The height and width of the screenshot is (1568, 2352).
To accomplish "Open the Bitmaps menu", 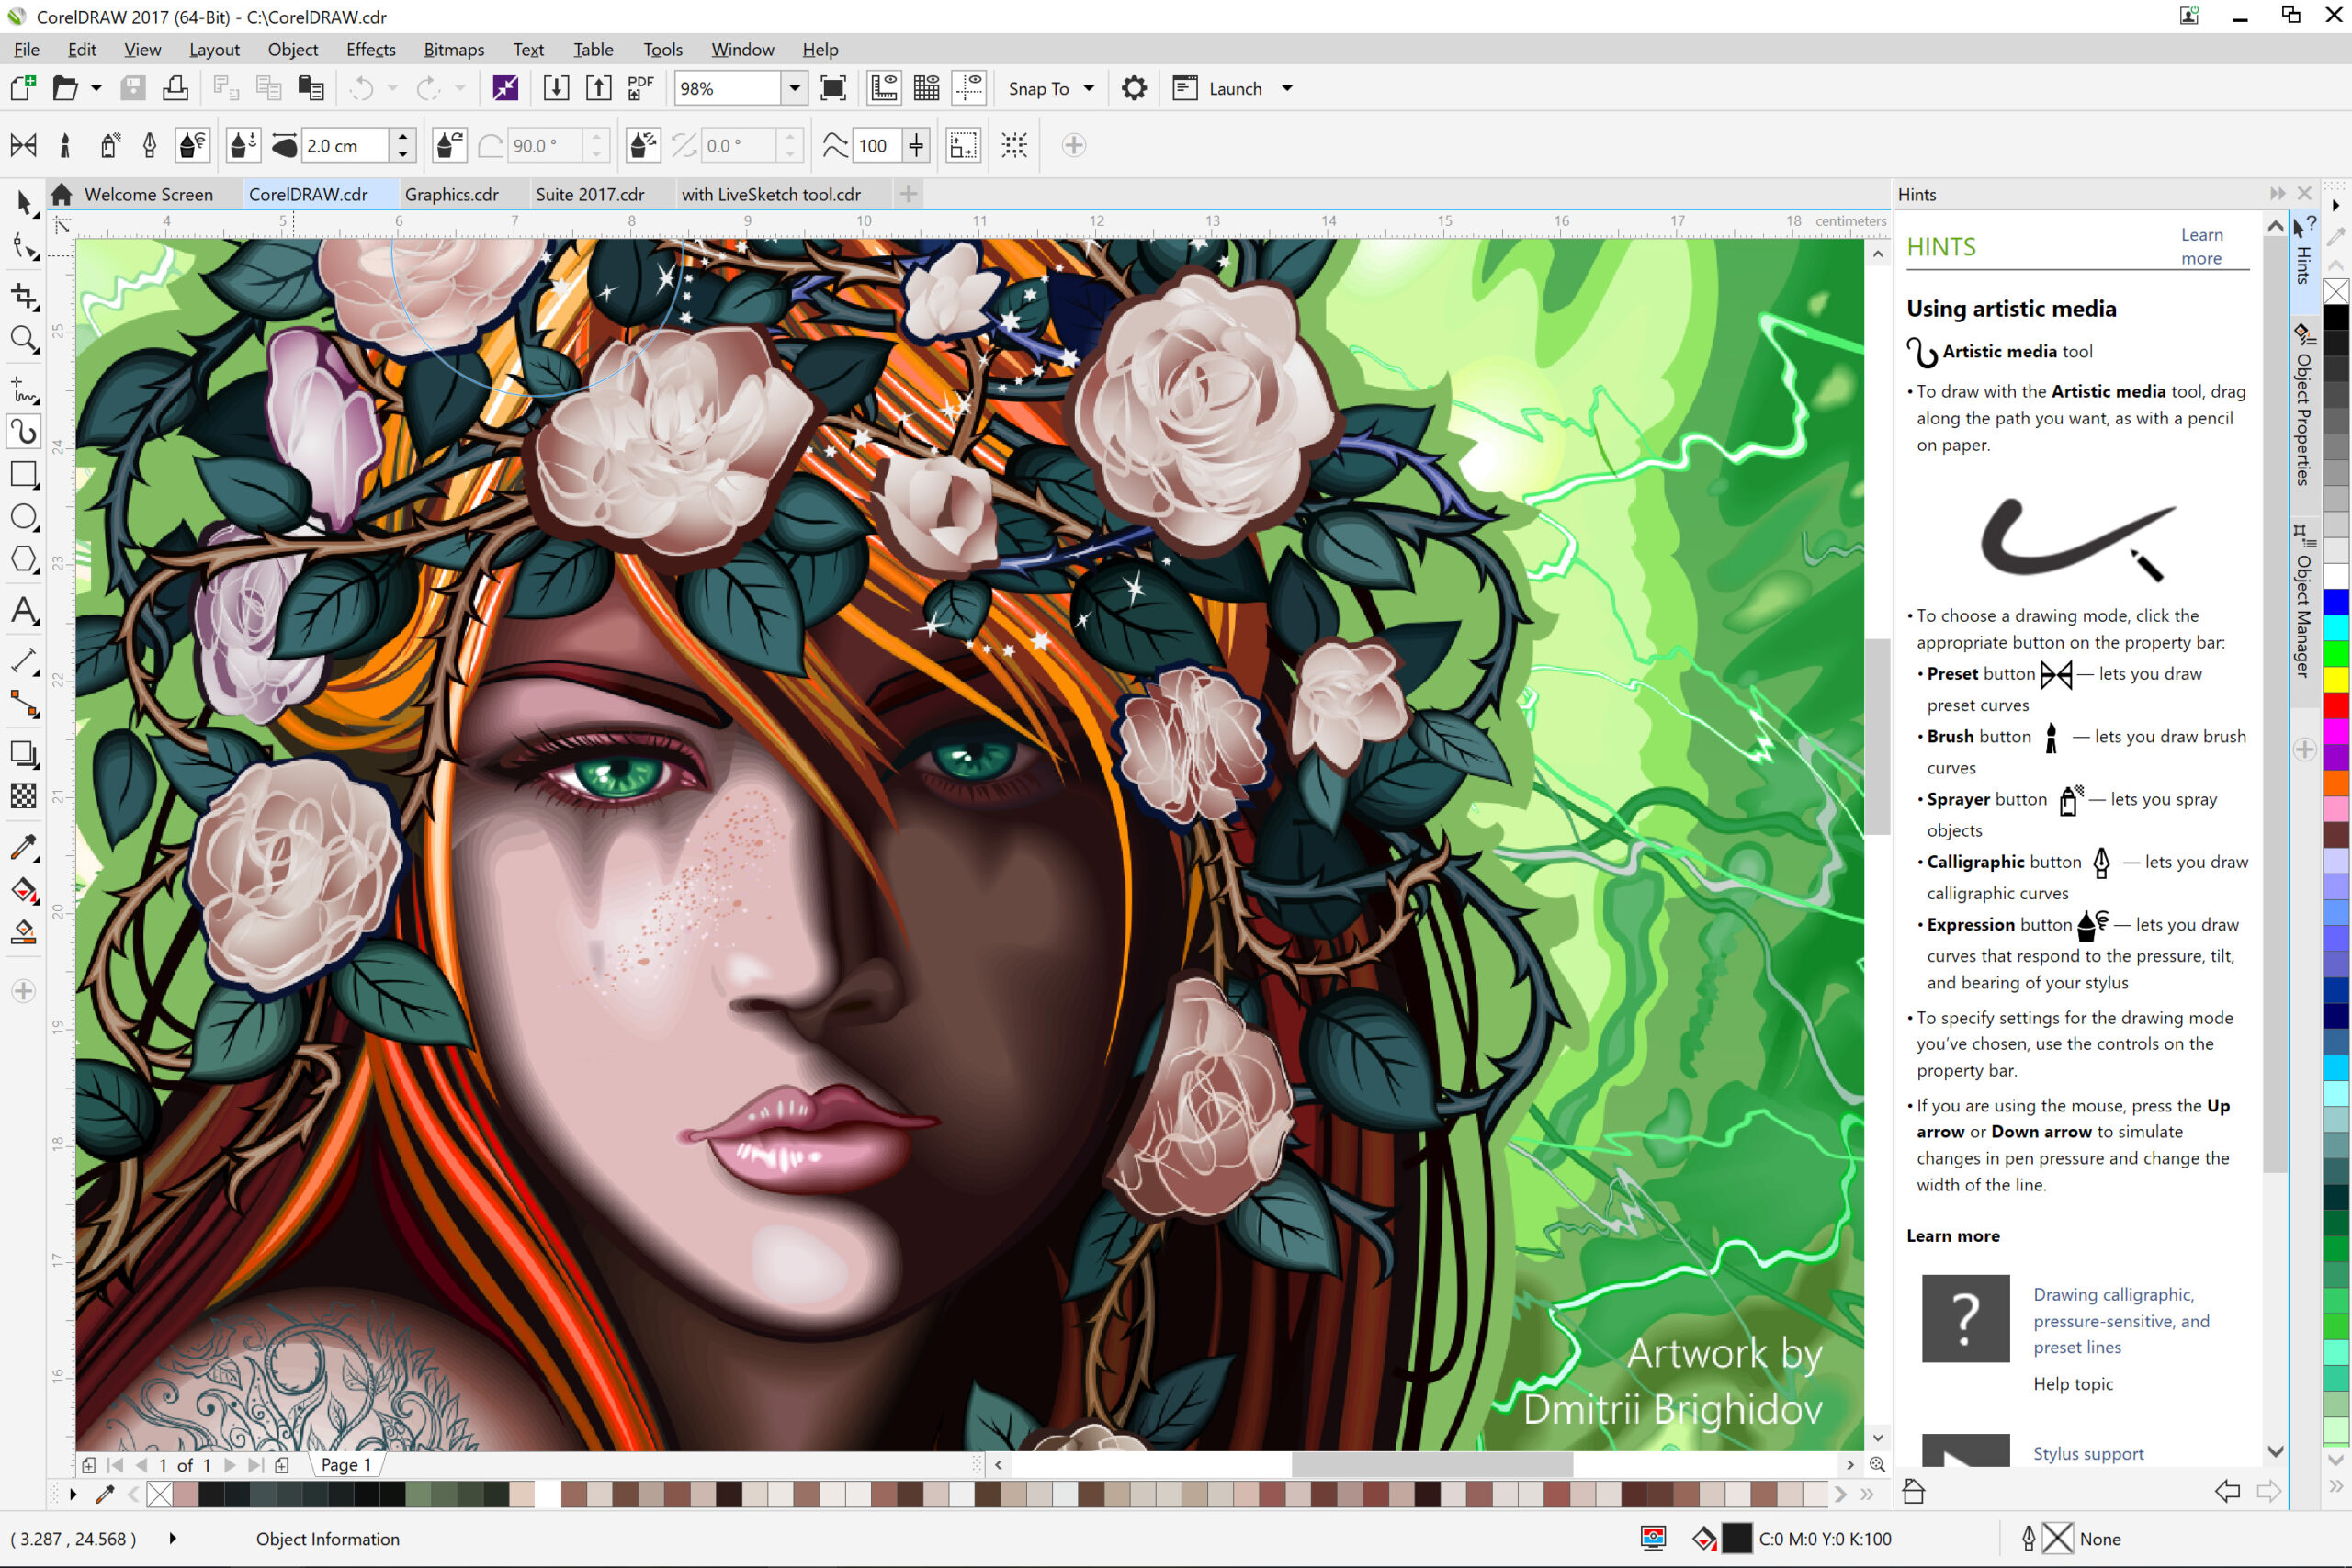I will tap(453, 49).
